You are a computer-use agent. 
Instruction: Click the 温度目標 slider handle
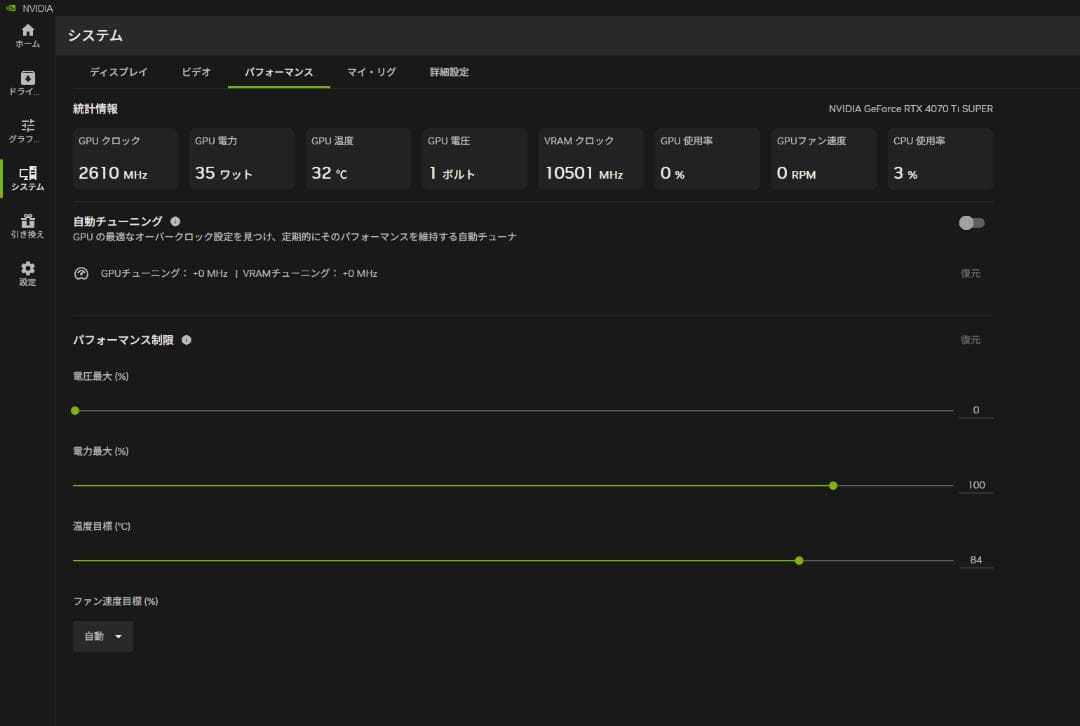tap(798, 560)
